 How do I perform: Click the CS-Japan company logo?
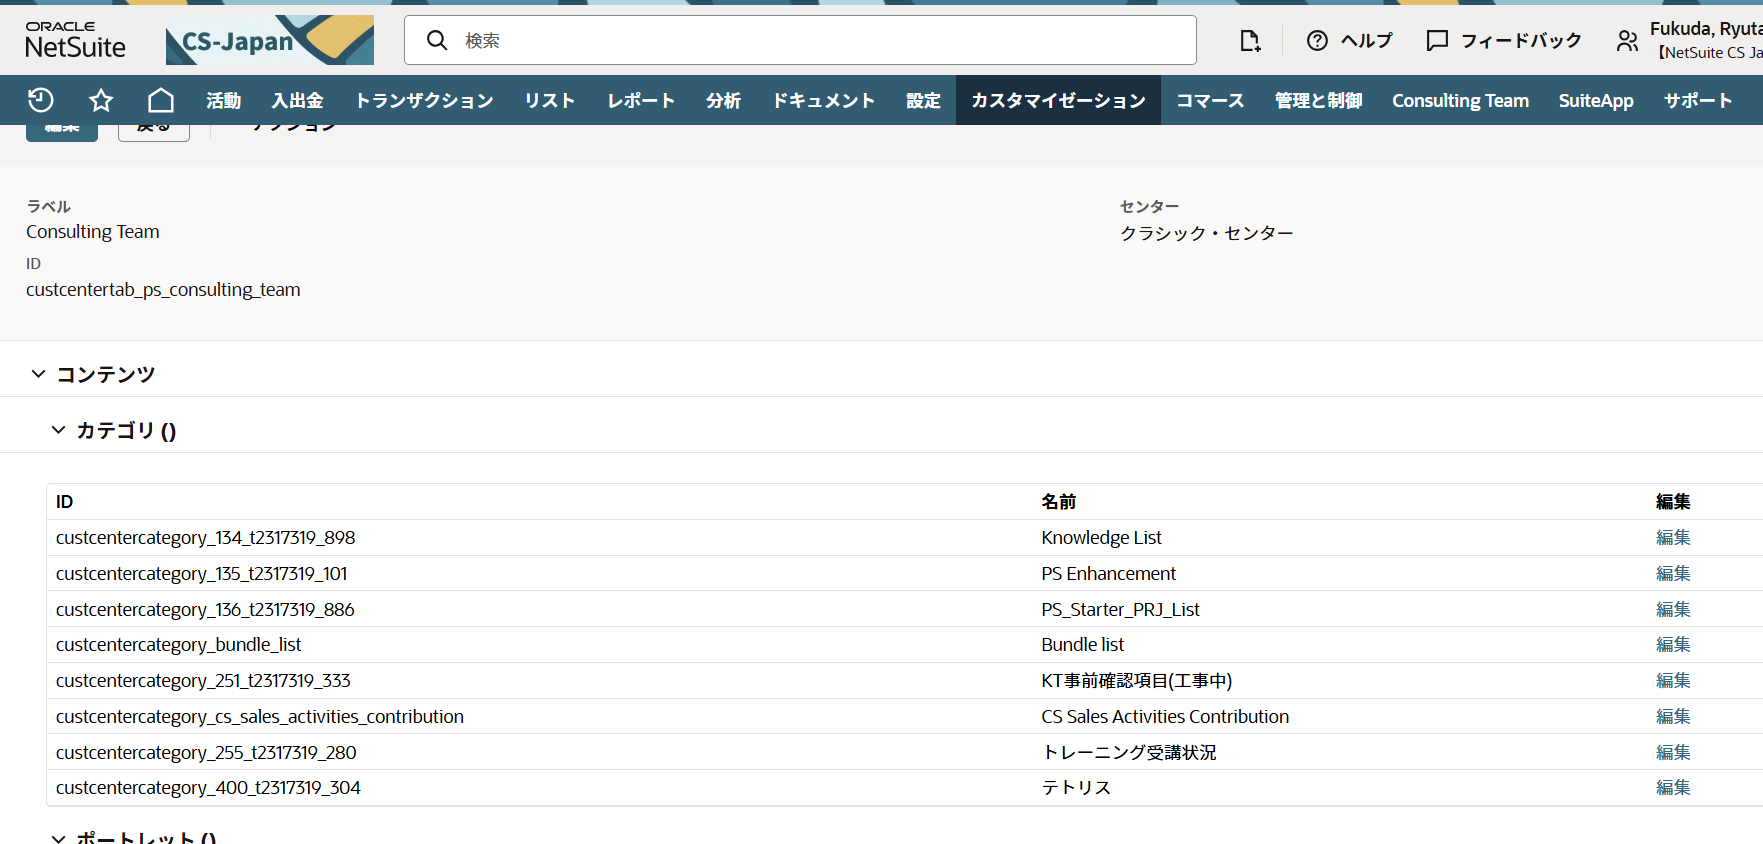(270, 40)
